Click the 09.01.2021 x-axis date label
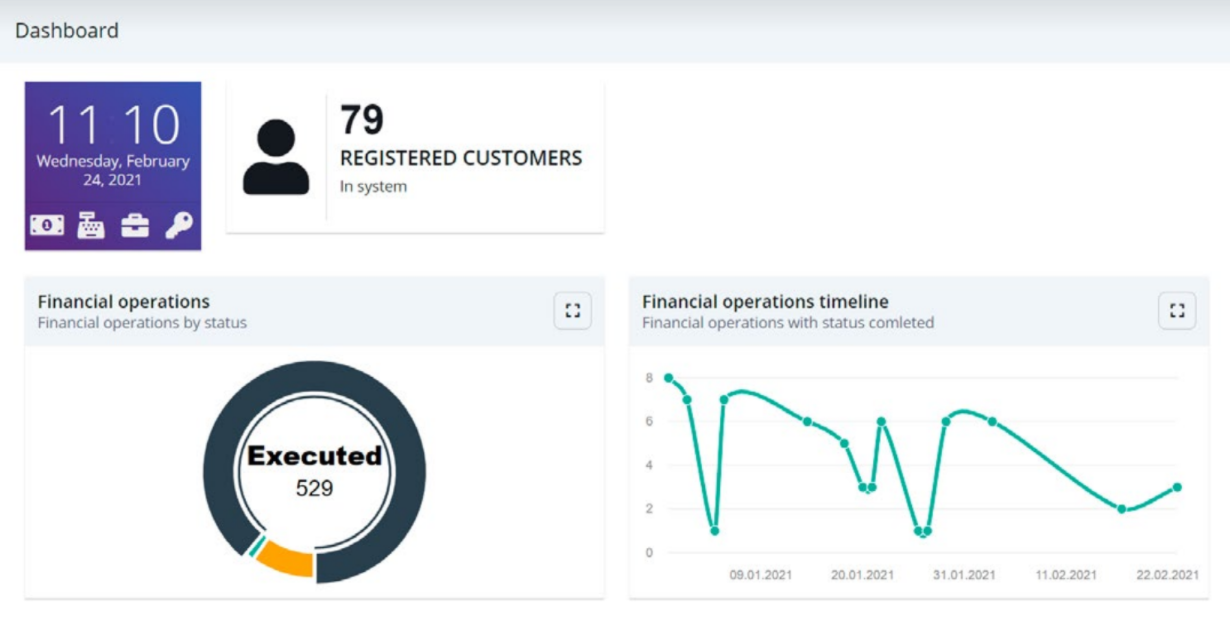Viewport: 1230px width, 625px height. 760,575
